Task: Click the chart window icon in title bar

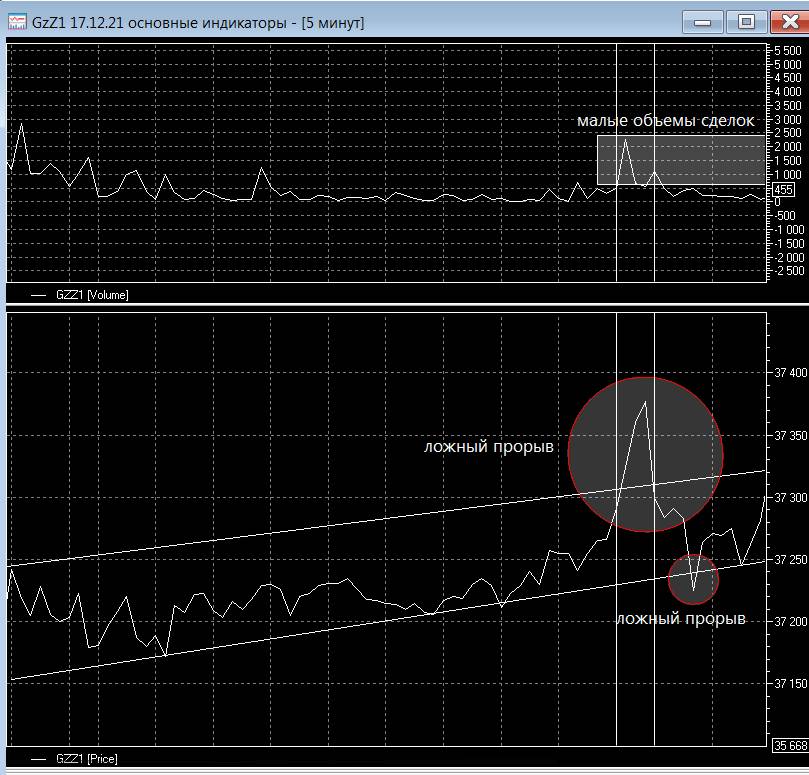Action: [17, 22]
